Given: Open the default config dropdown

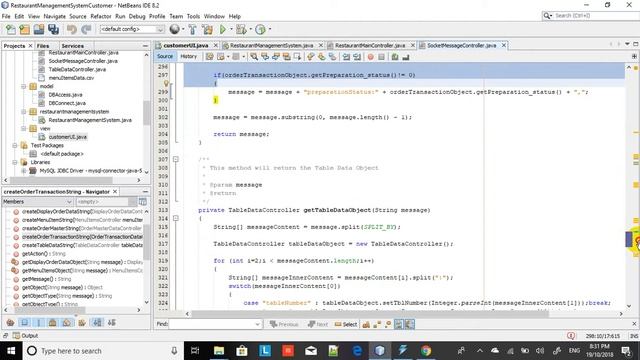Looking at the screenshot, I should tap(160, 29).
